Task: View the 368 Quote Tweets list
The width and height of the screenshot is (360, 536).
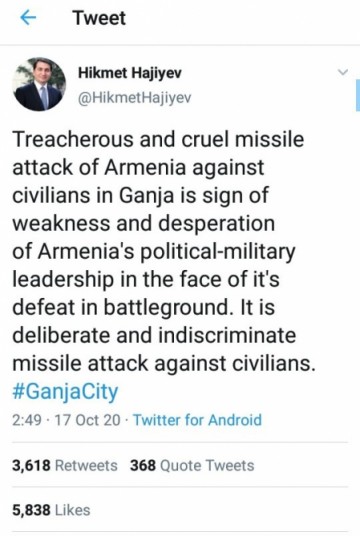Action: tap(192, 466)
